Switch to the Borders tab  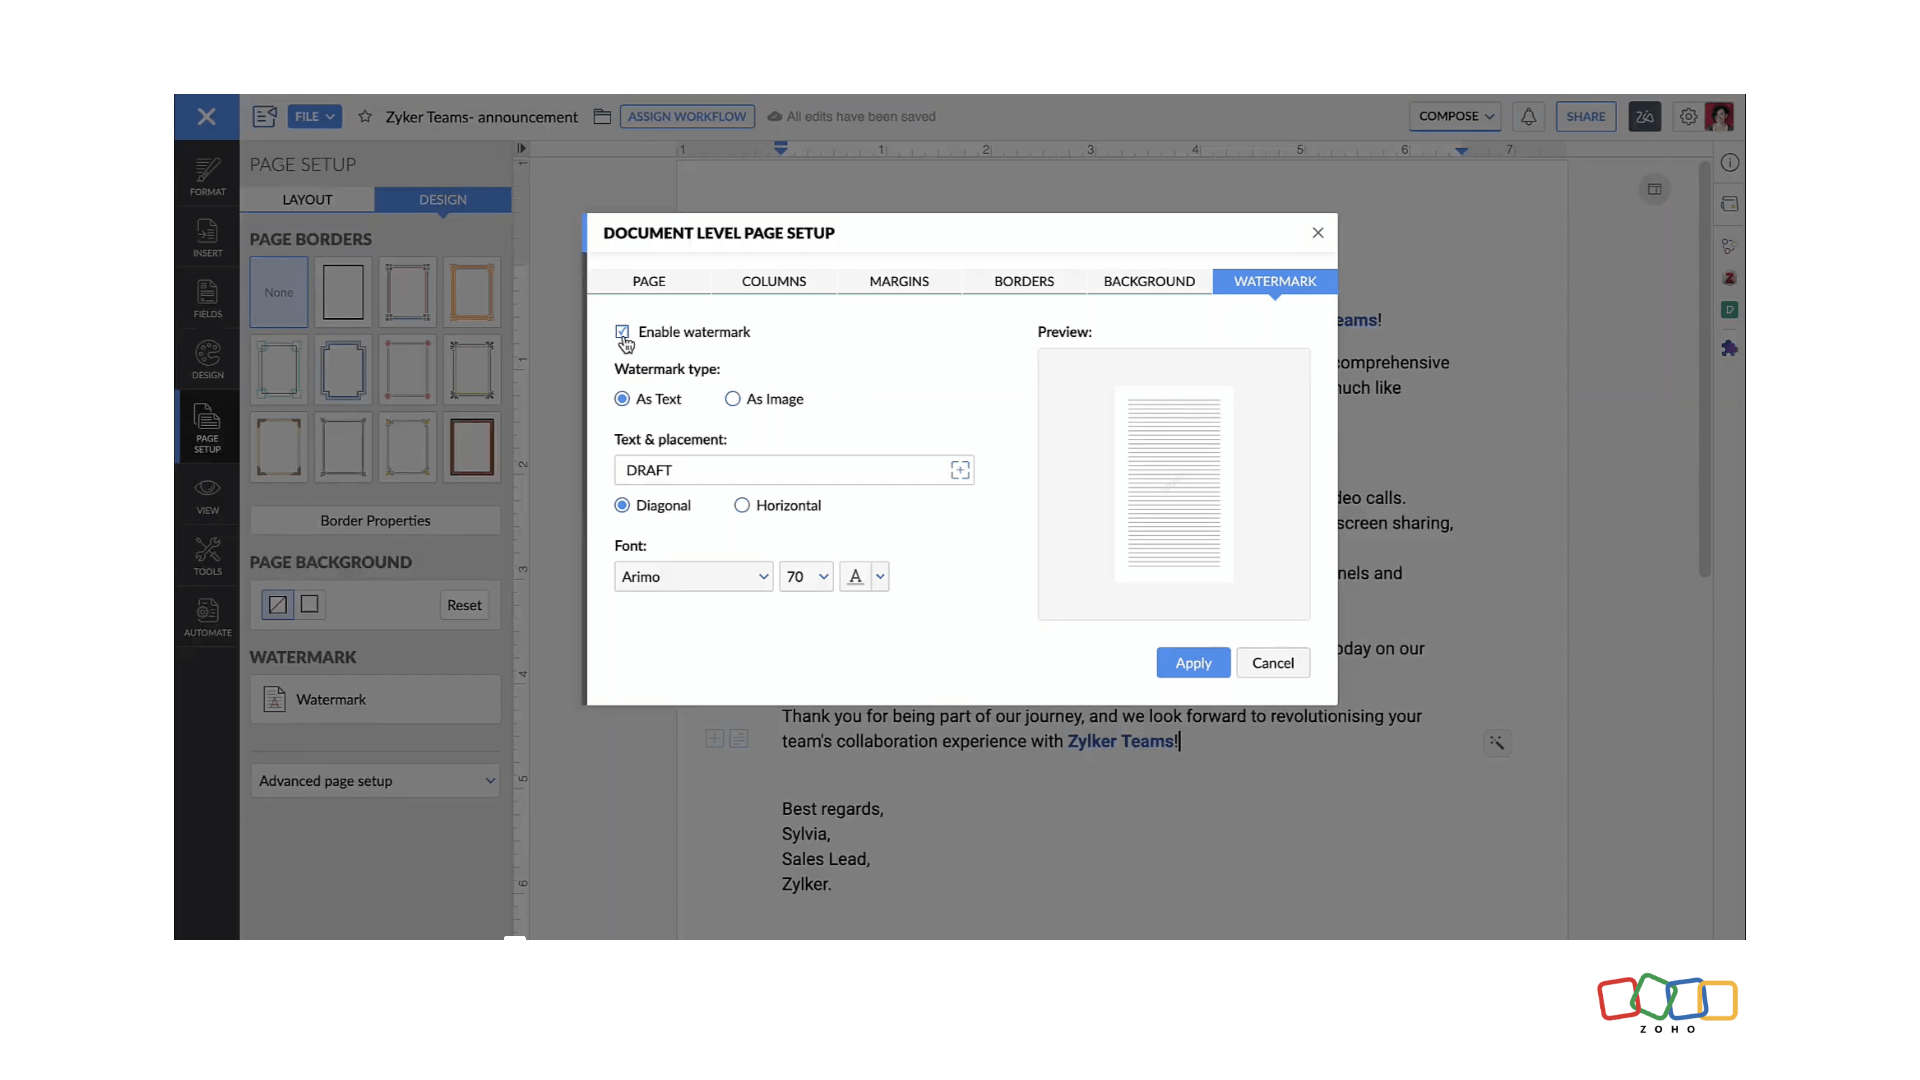(x=1024, y=281)
